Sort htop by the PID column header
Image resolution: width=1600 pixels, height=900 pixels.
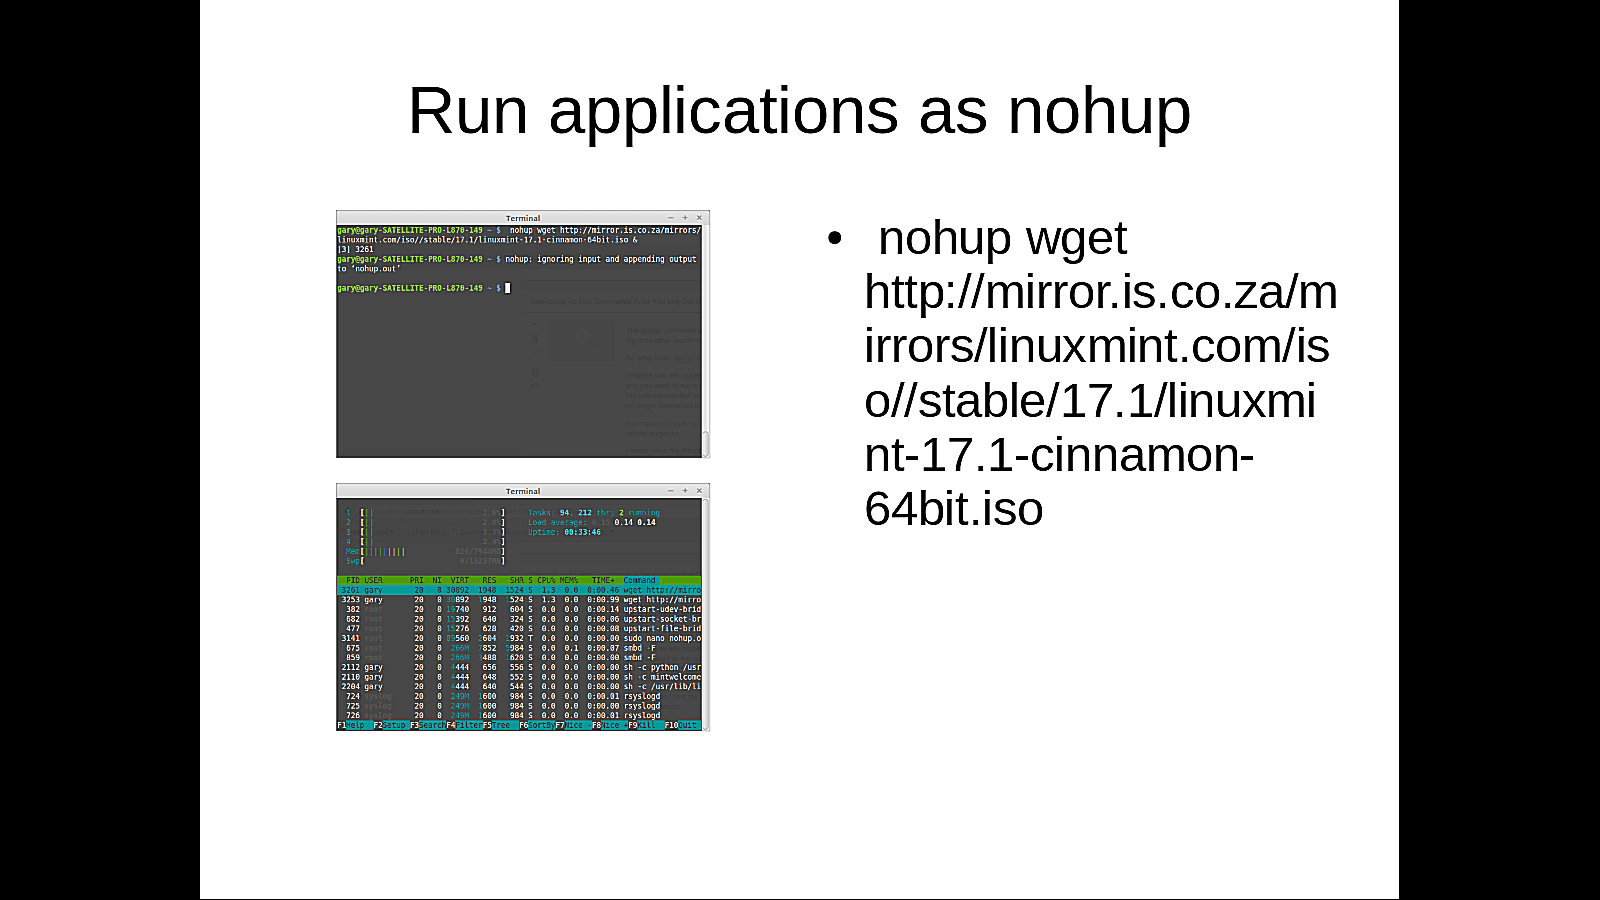(x=352, y=580)
